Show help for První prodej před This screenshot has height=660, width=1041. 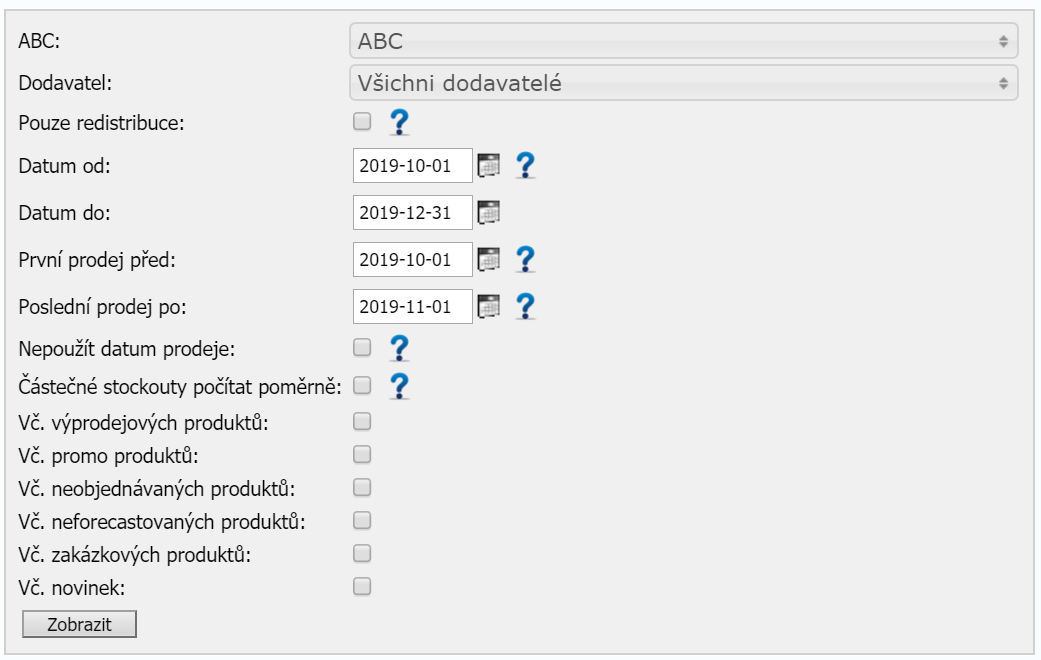(x=526, y=259)
